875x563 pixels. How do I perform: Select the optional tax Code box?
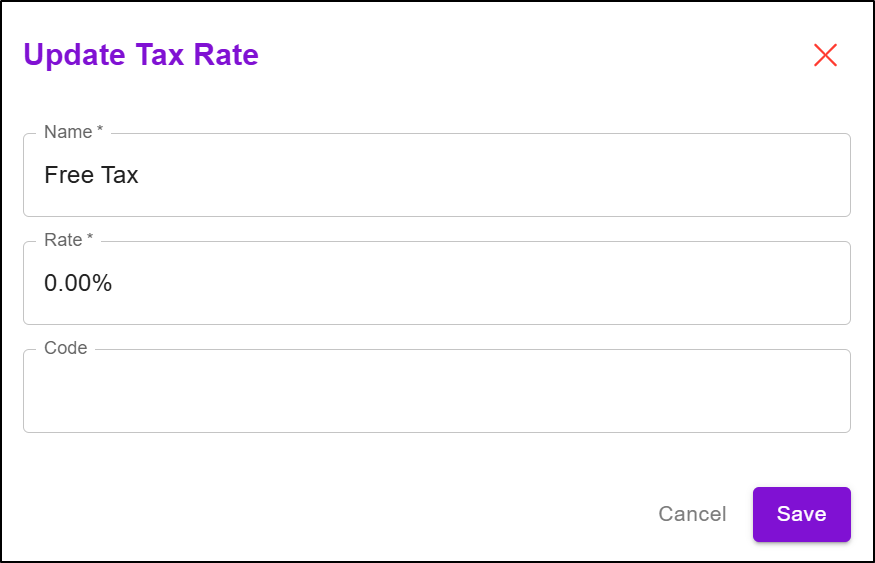click(x=436, y=391)
